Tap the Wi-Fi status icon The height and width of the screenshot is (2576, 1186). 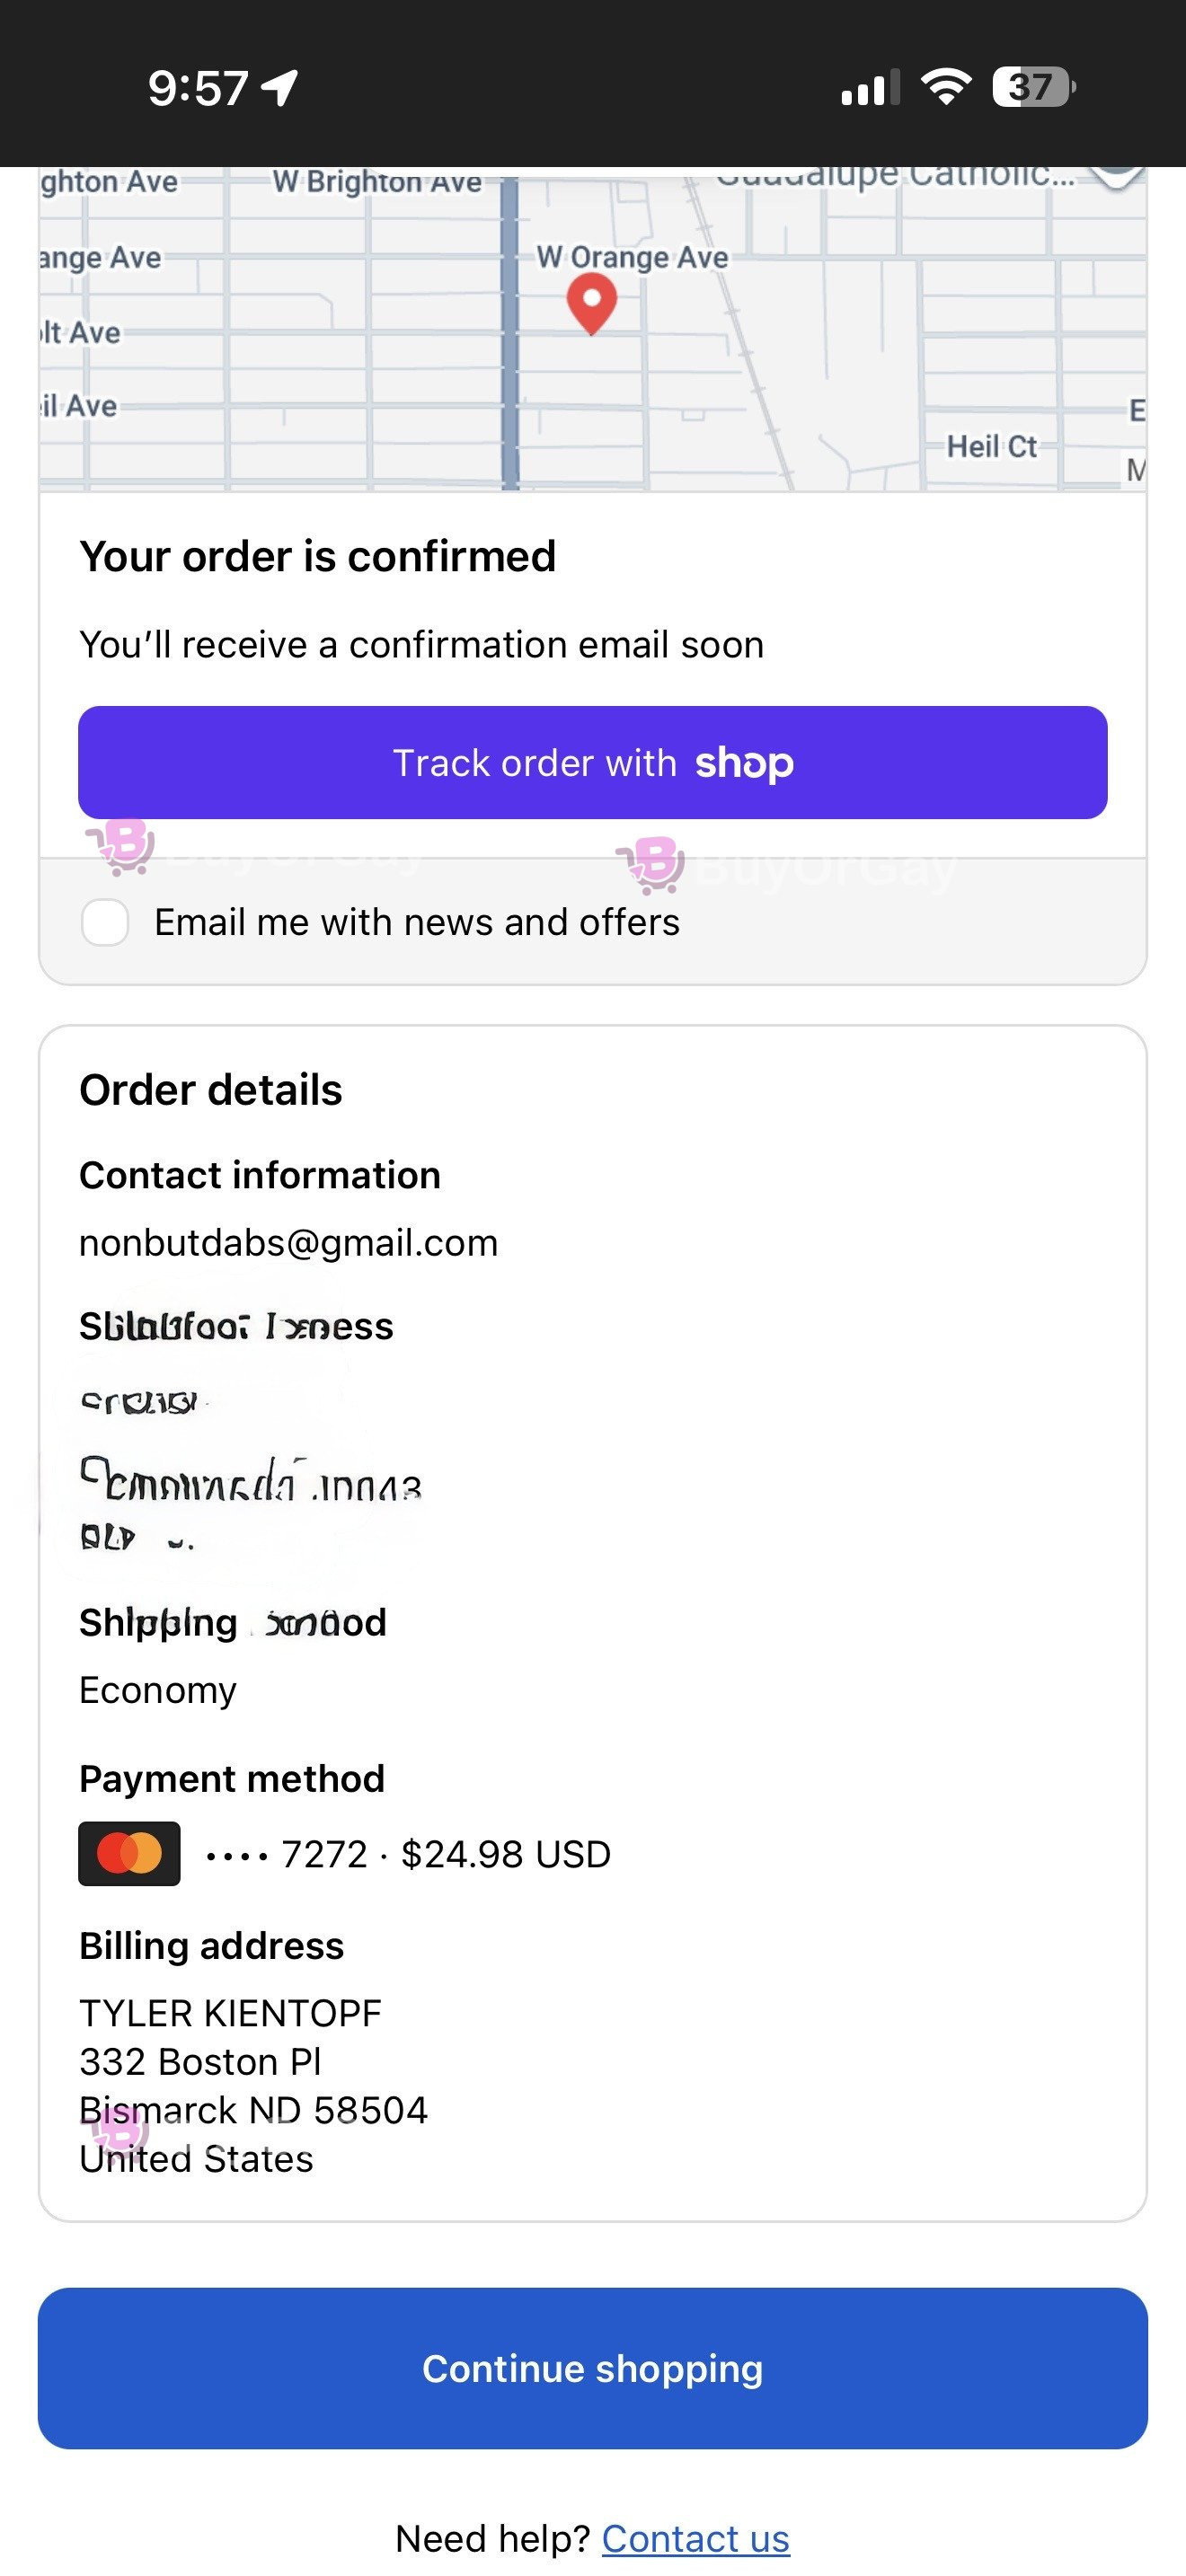click(x=946, y=87)
